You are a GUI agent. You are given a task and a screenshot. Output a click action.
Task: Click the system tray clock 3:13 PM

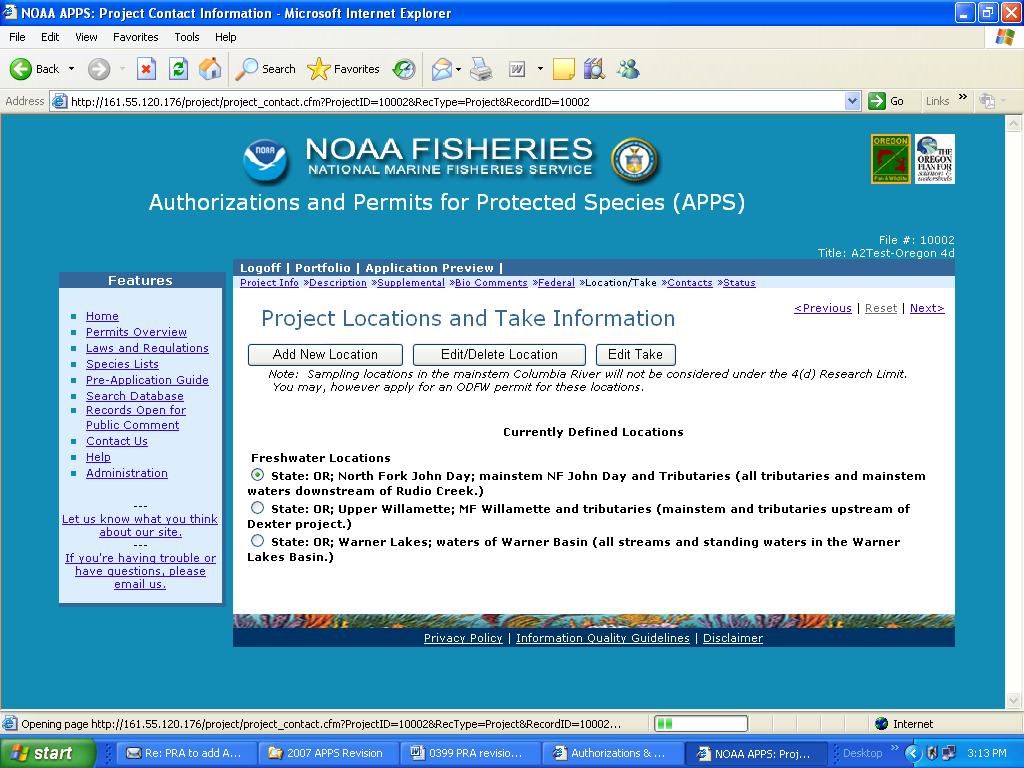coord(987,753)
